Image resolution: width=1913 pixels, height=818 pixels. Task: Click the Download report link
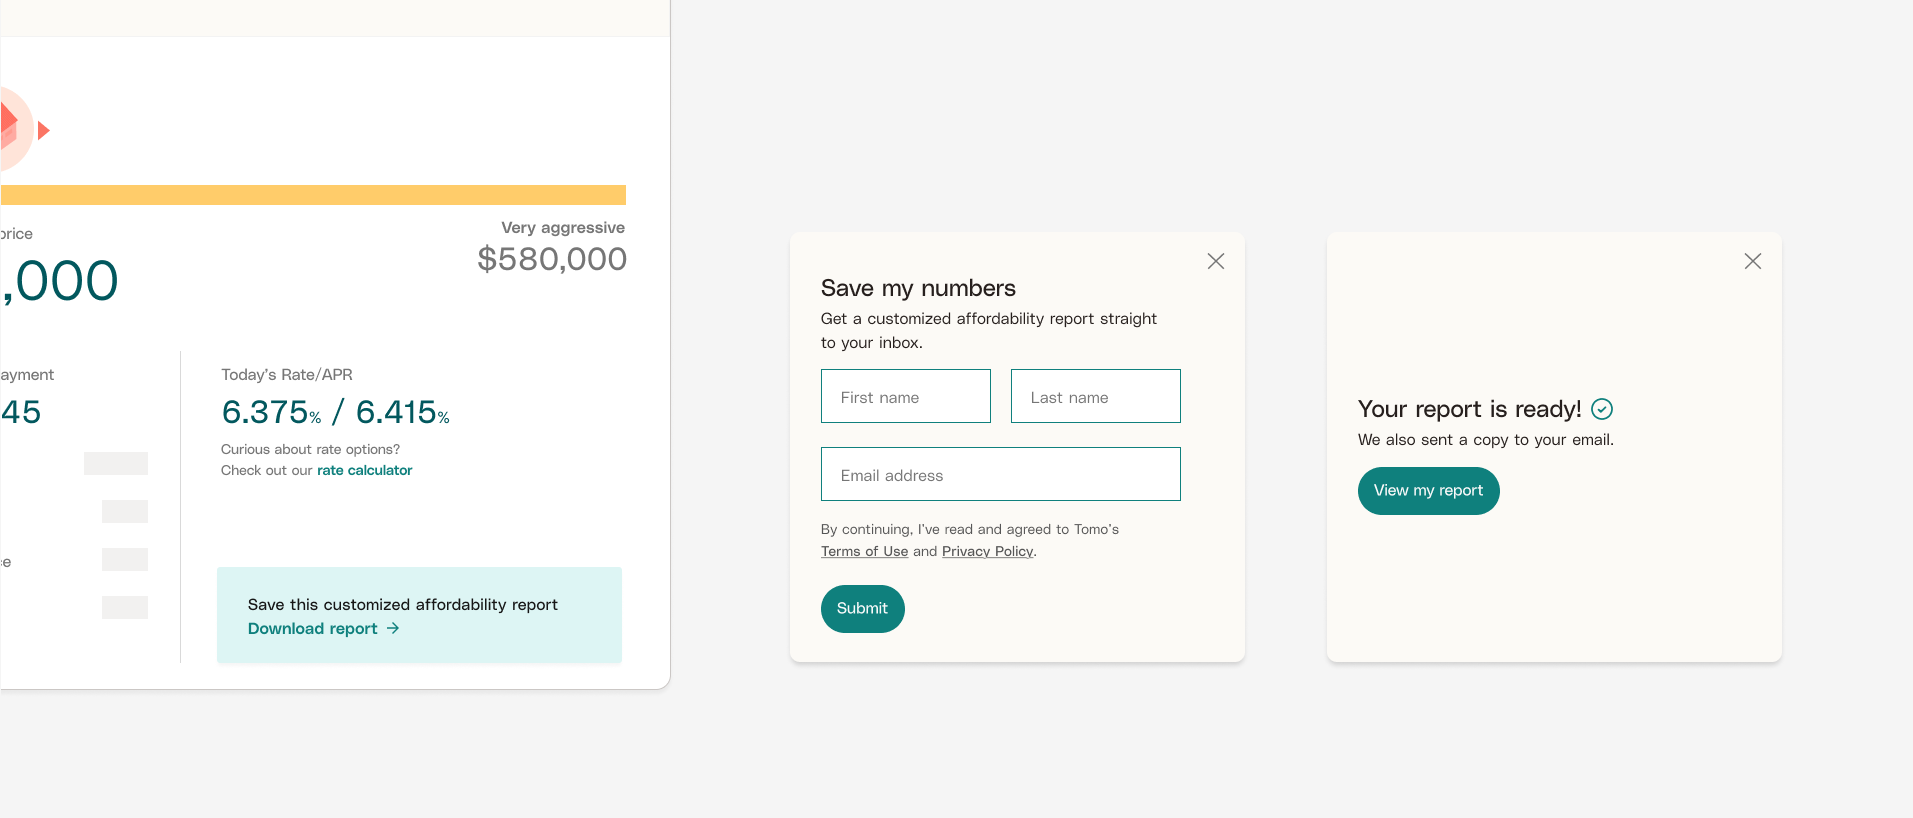[x=313, y=628]
